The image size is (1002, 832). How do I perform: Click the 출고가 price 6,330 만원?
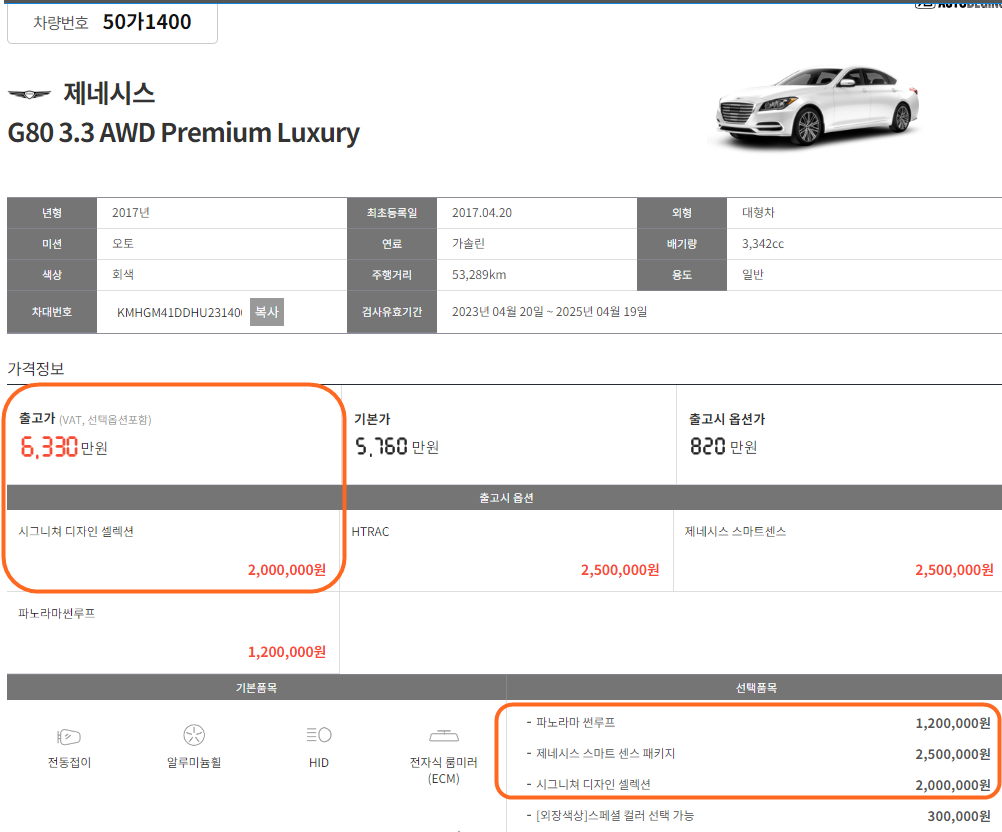tap(64, 447)
